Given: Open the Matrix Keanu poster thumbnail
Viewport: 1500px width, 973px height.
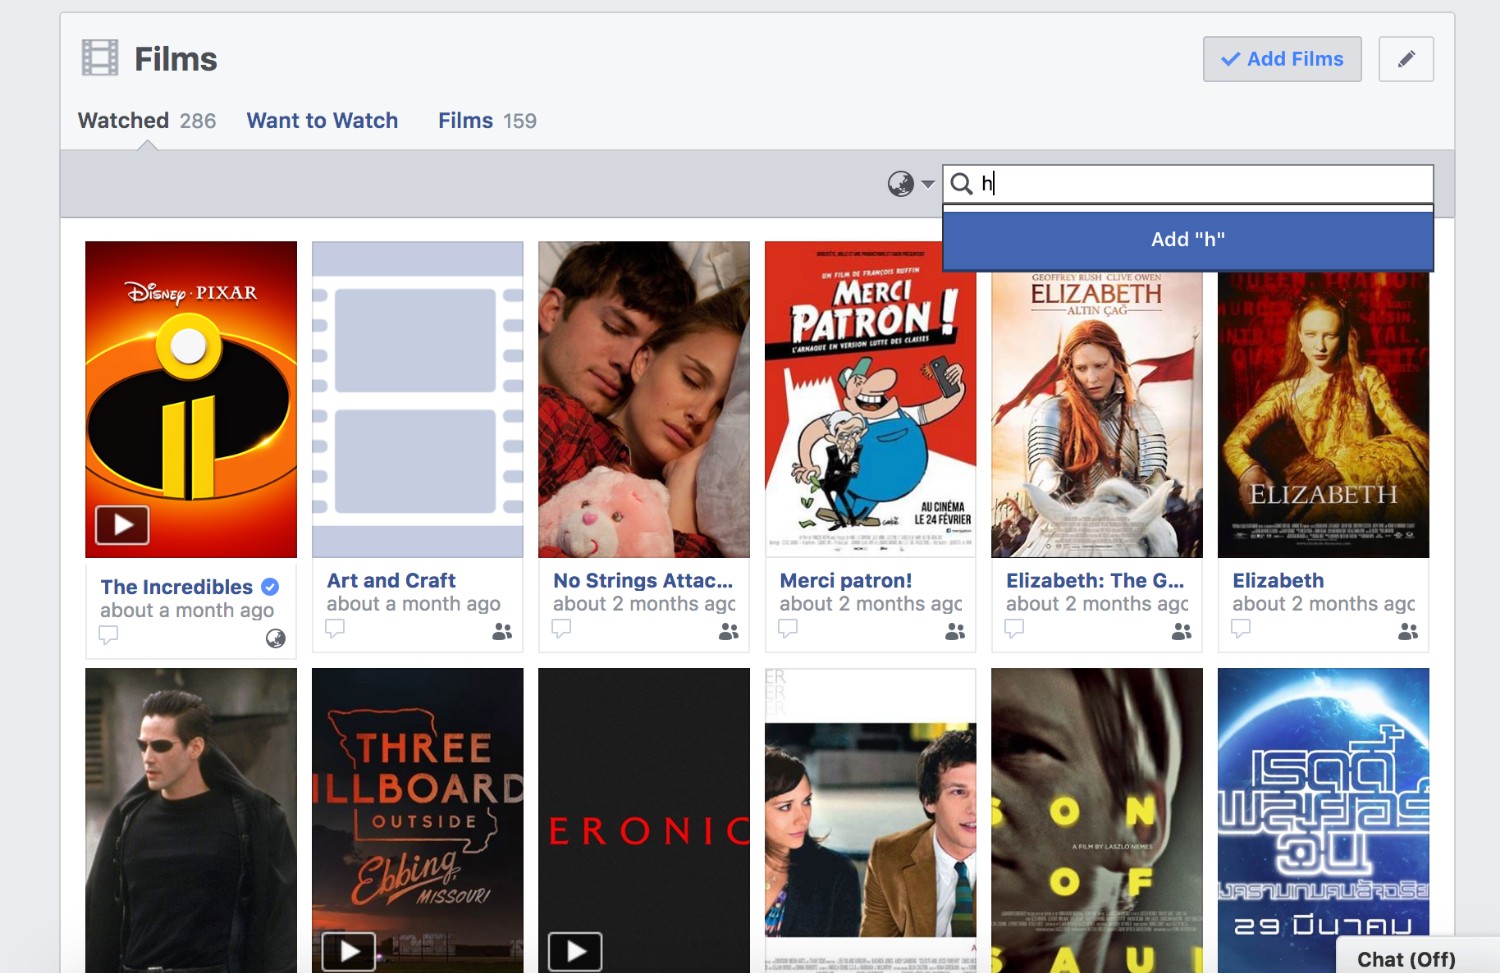Looking at the screenshot, I should point(191,820).
